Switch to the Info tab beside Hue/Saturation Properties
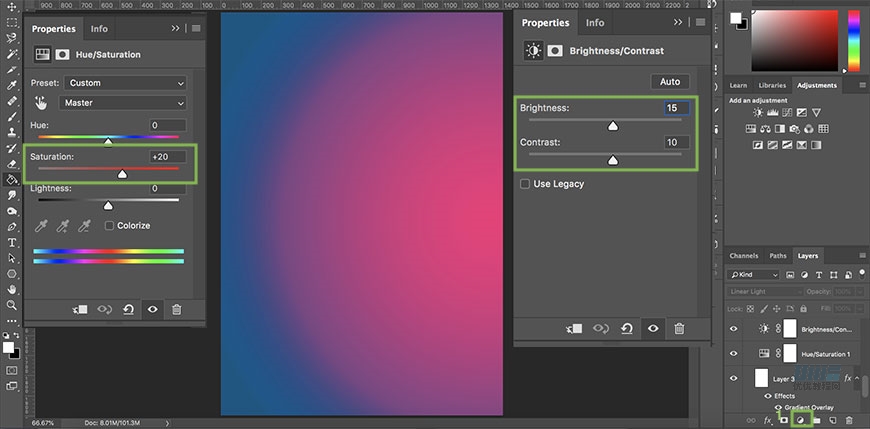The height and width of the screenshot is (429, 870). [100, 29]
